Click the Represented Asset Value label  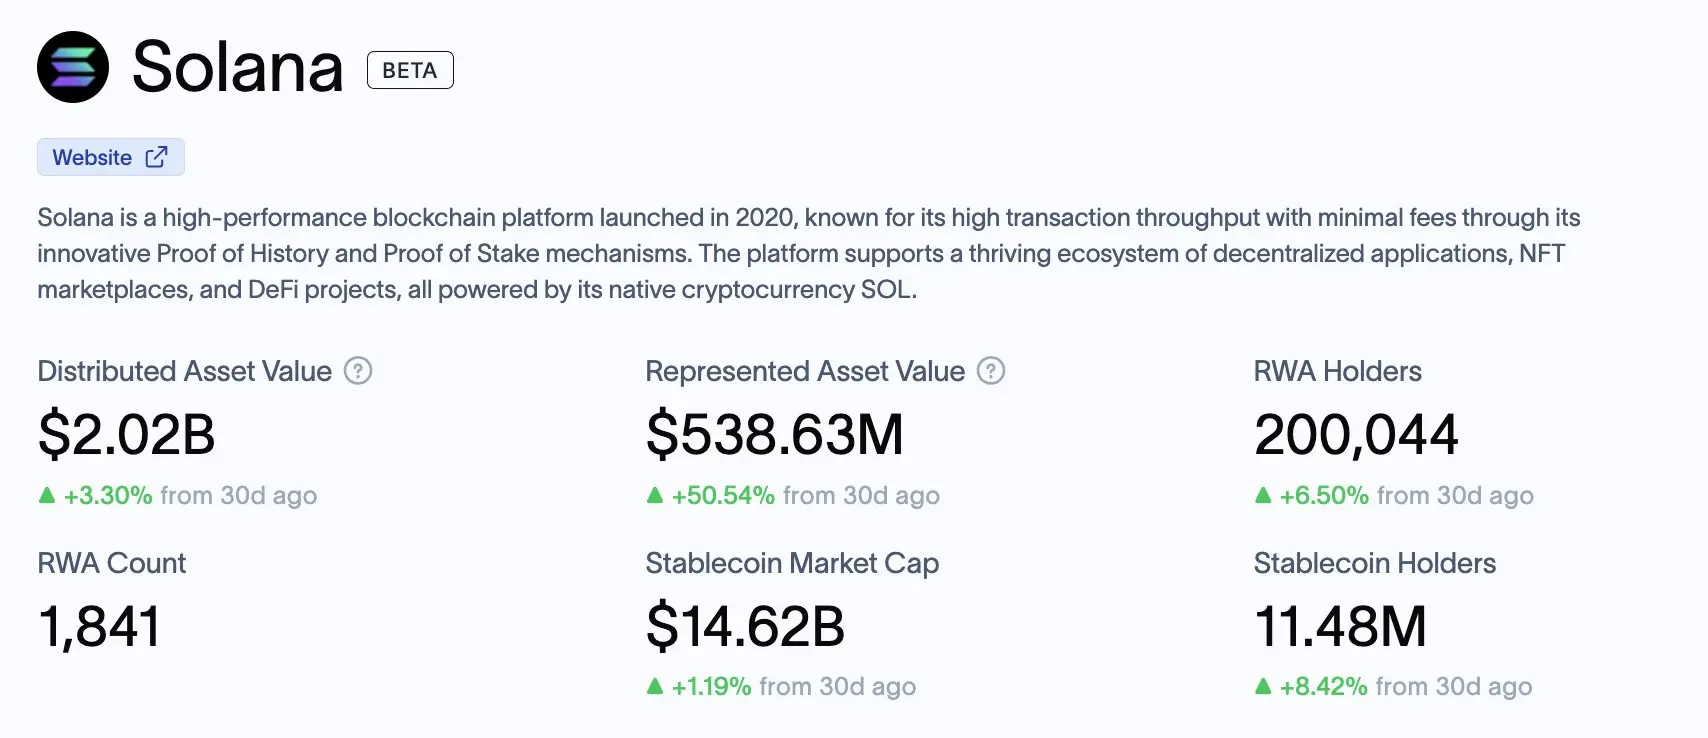pos(805,371)
